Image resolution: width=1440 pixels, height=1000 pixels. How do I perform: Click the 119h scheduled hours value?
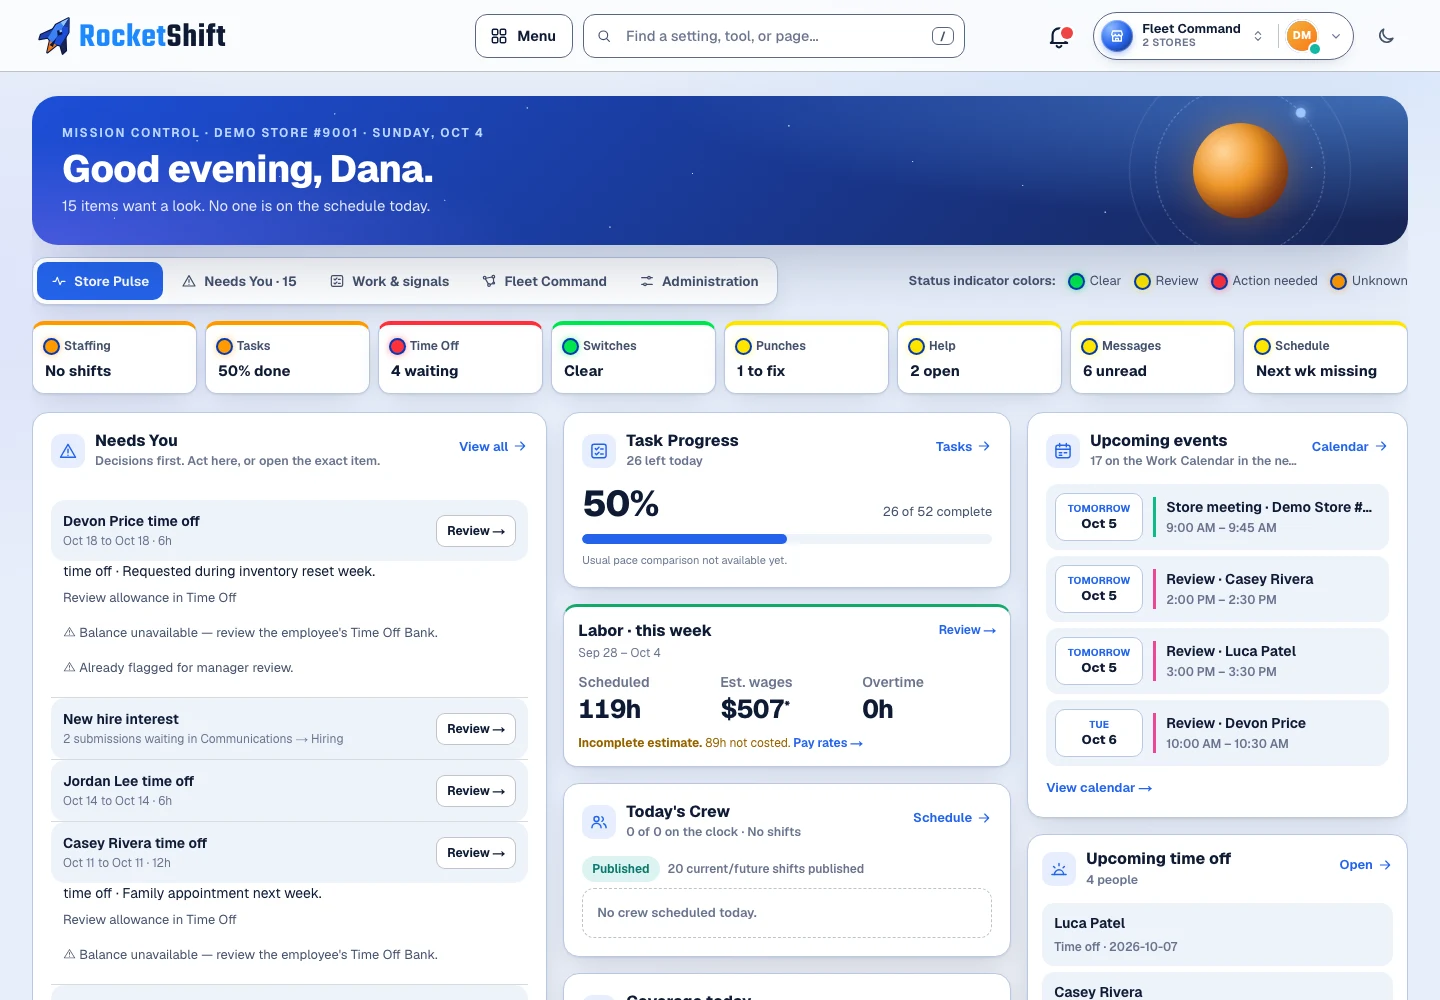click(x=609, y=709)
